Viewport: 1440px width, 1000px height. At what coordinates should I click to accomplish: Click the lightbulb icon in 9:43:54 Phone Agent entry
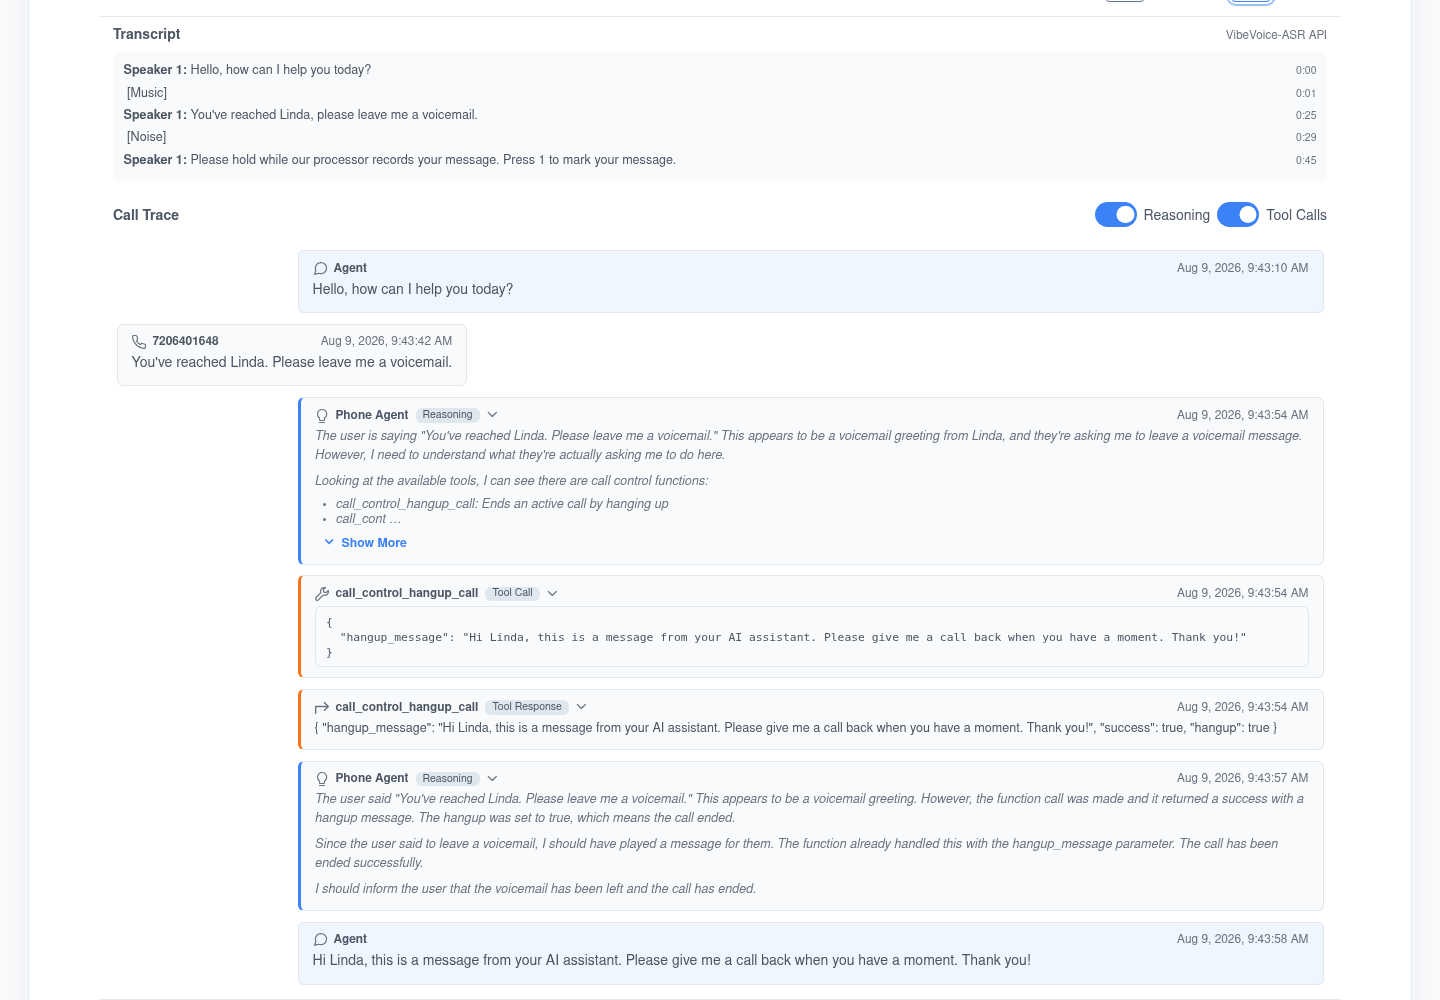322,415
